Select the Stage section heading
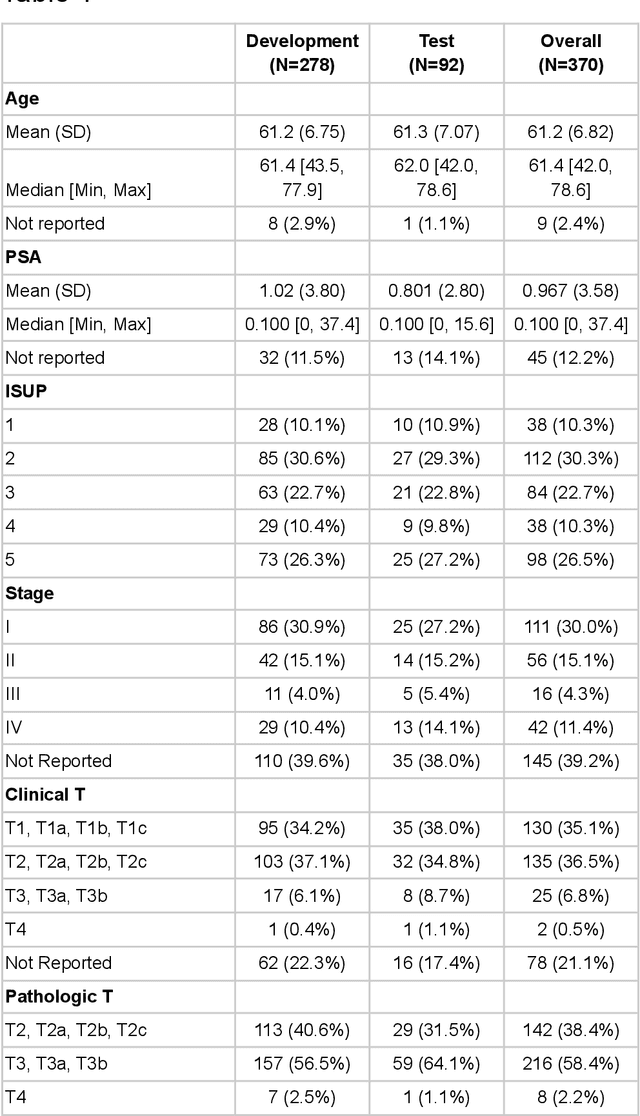 click(x=30, y=593)
